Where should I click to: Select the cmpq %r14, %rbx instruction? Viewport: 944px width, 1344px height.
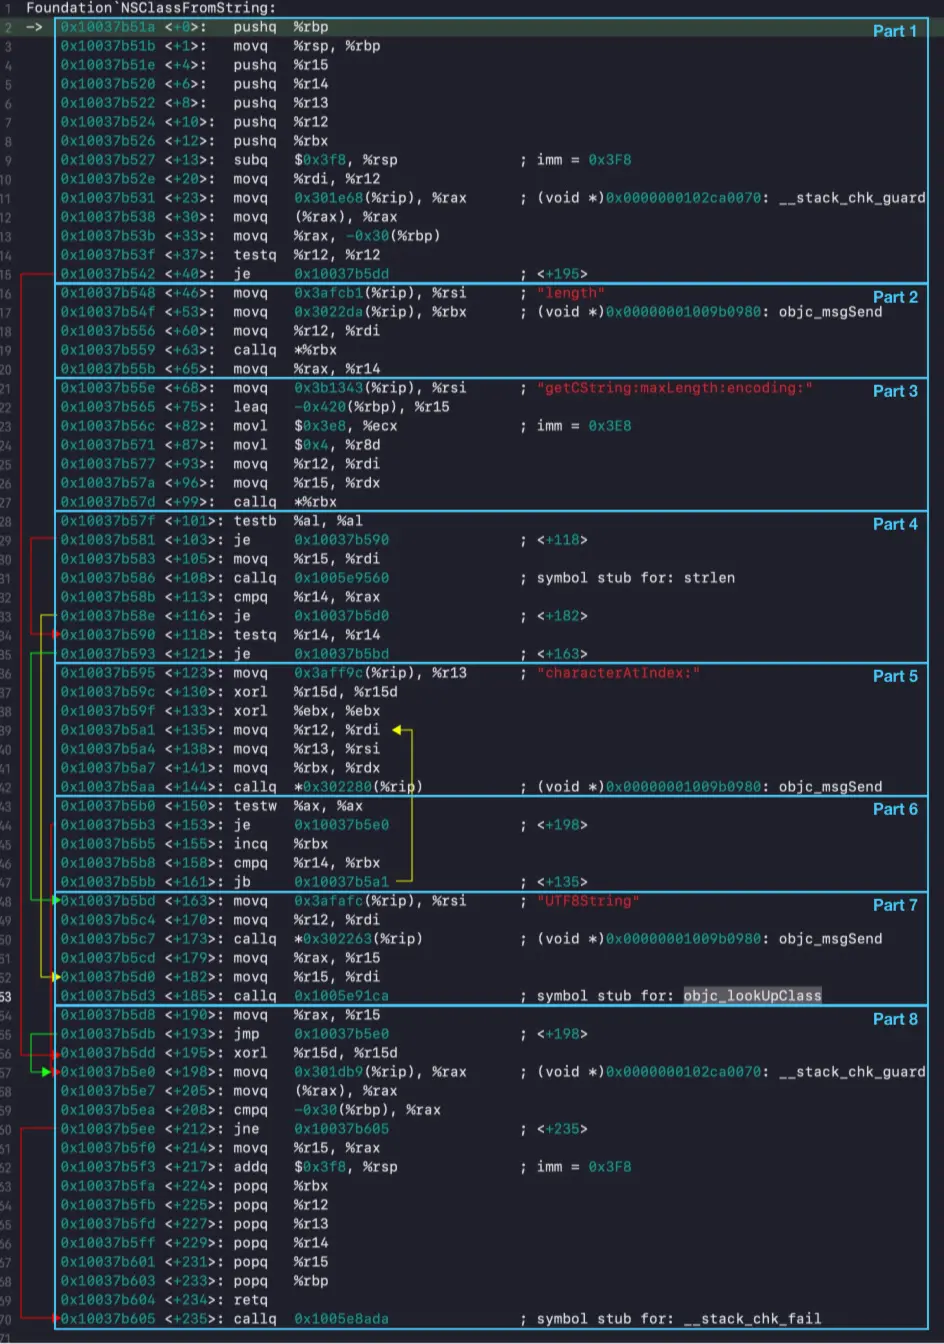click(307, 863)
